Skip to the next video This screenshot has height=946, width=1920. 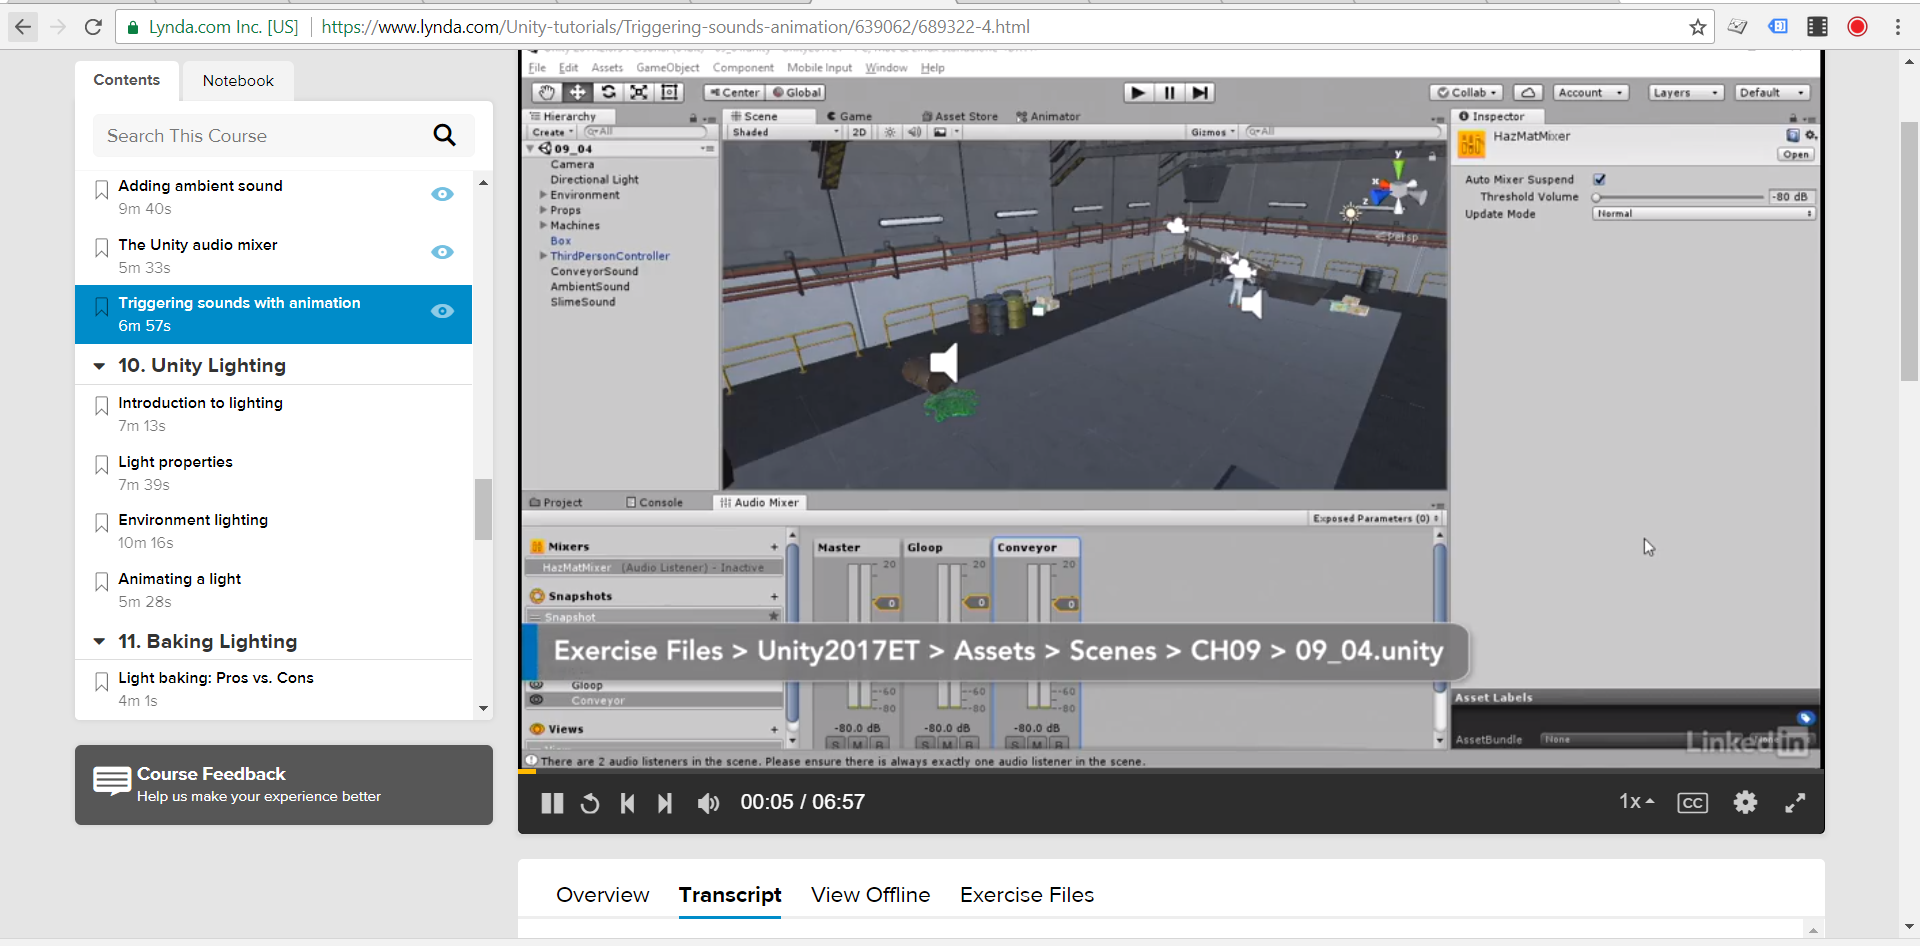click(x=665, y=803)
